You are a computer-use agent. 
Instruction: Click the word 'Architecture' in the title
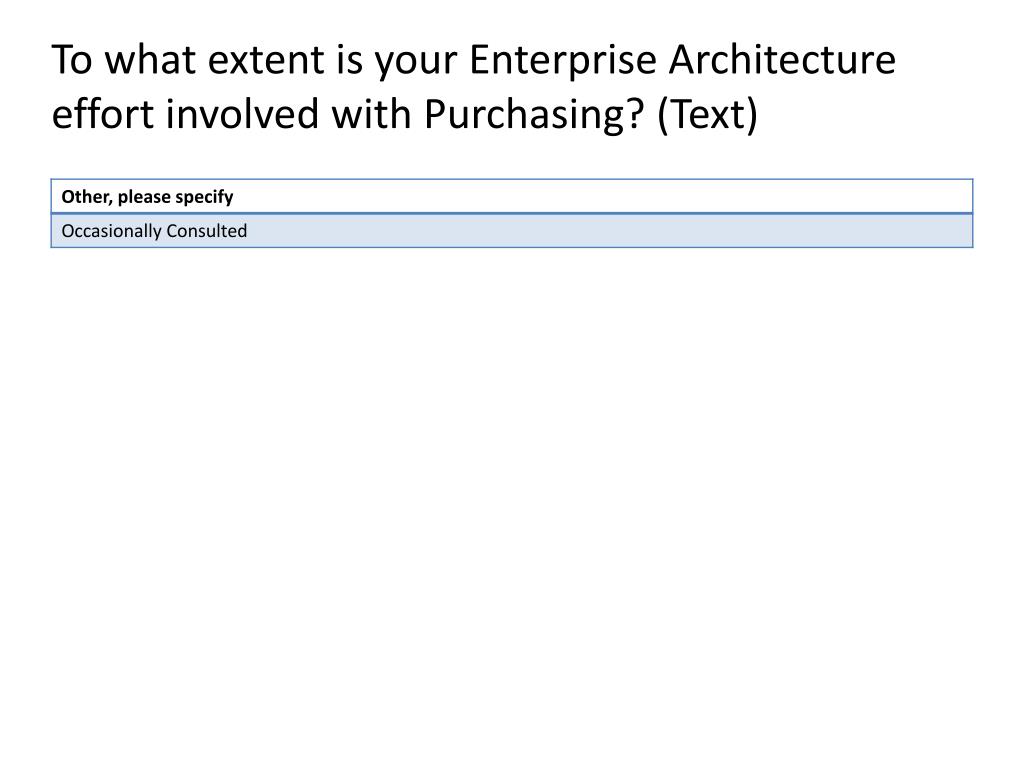pyautogui.click(x=782, y=60)
